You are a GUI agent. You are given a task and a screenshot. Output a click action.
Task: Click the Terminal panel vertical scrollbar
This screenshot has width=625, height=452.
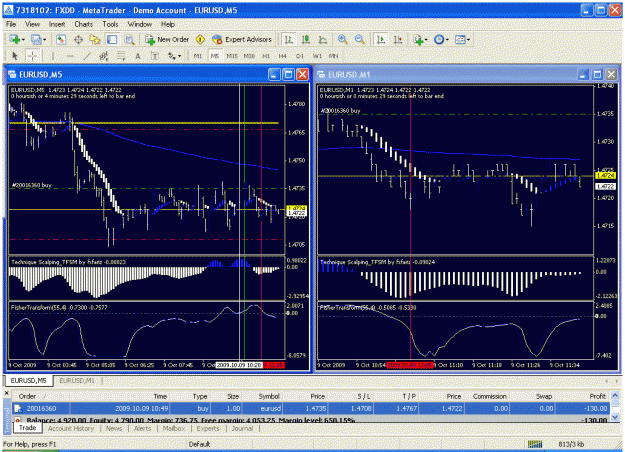pos(615,406)
